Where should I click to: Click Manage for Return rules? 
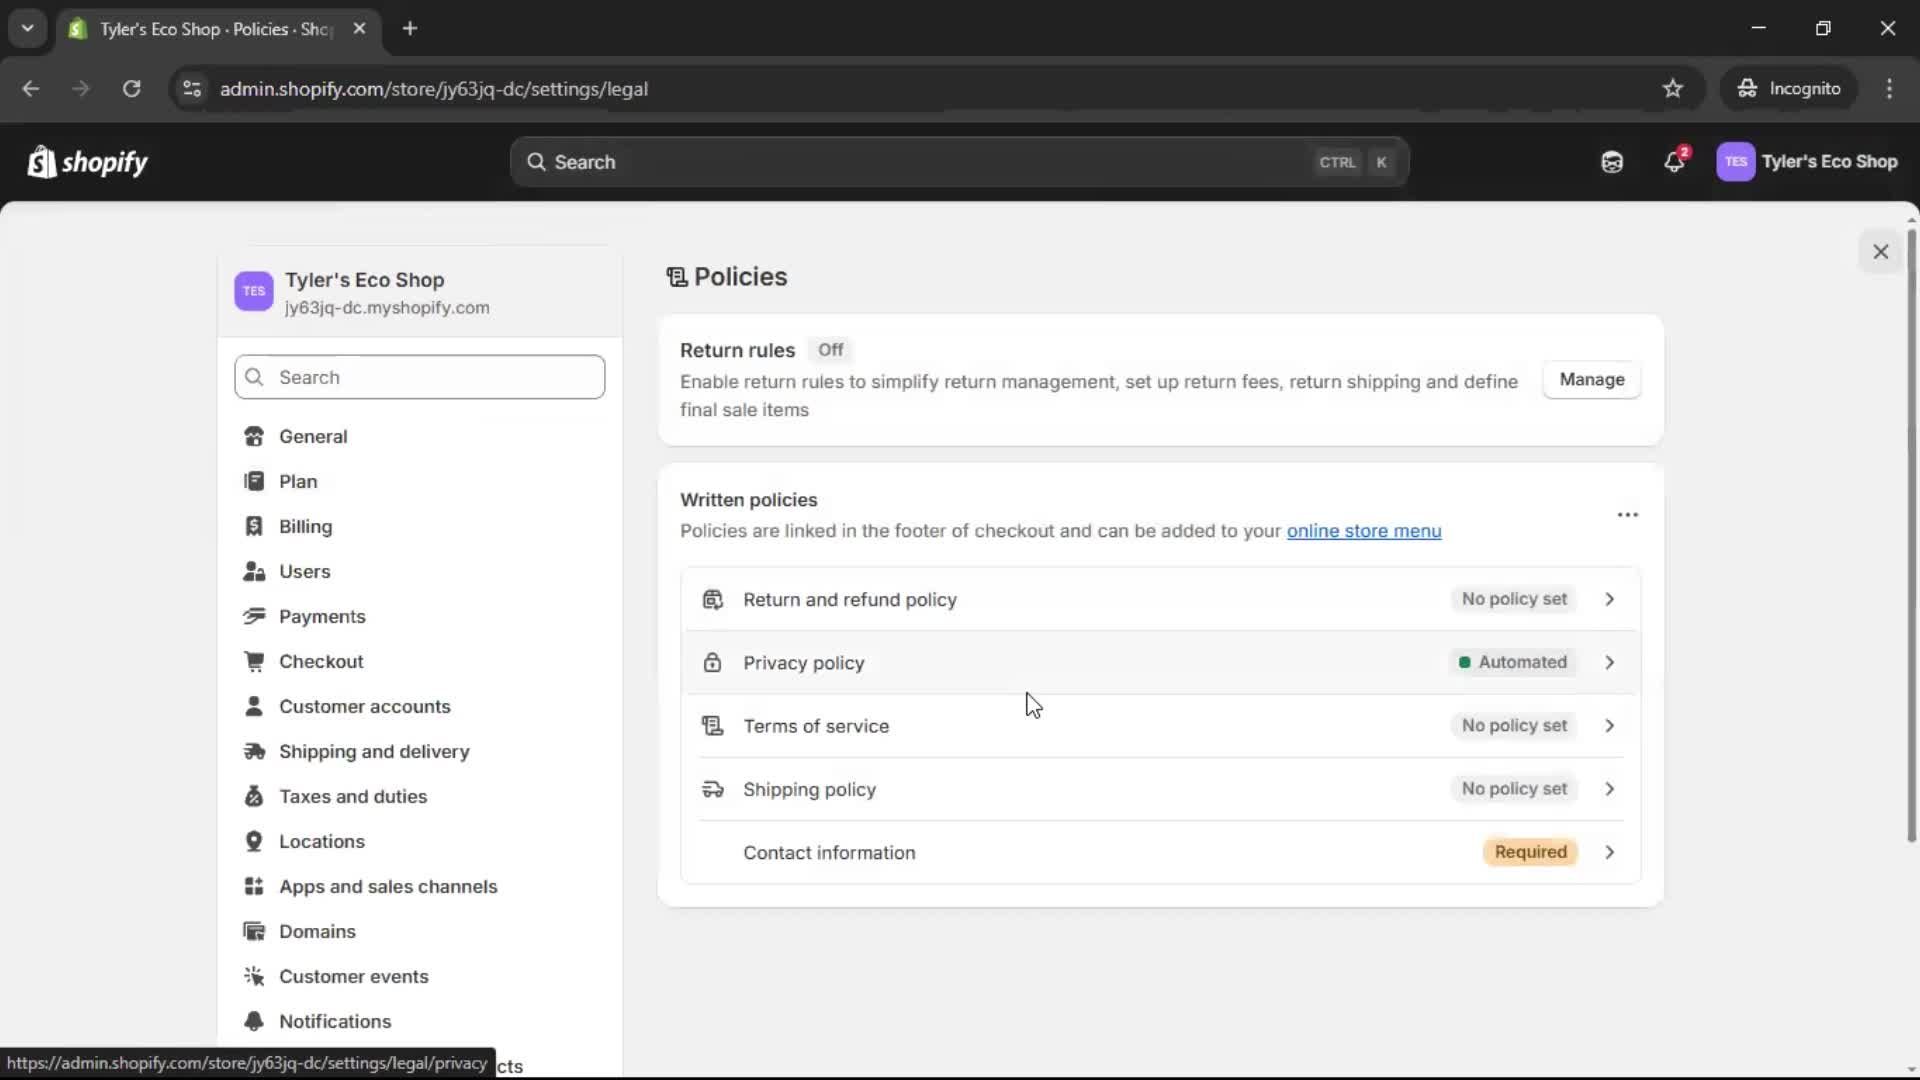click(1591, 380)
